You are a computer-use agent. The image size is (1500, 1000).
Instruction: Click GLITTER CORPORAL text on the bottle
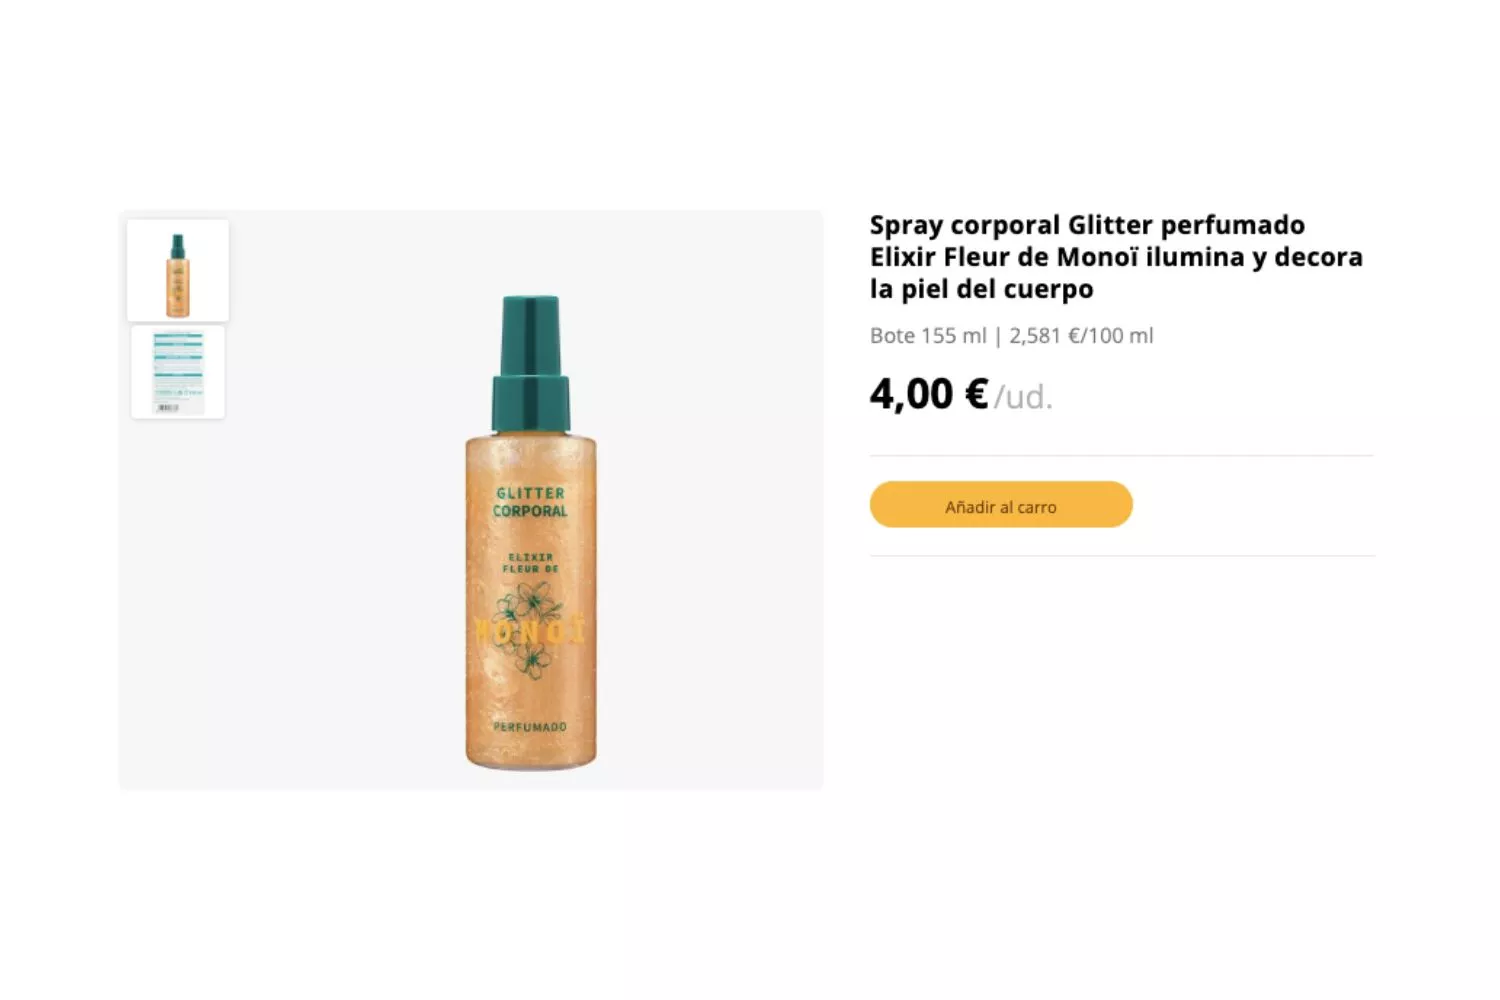530,502
